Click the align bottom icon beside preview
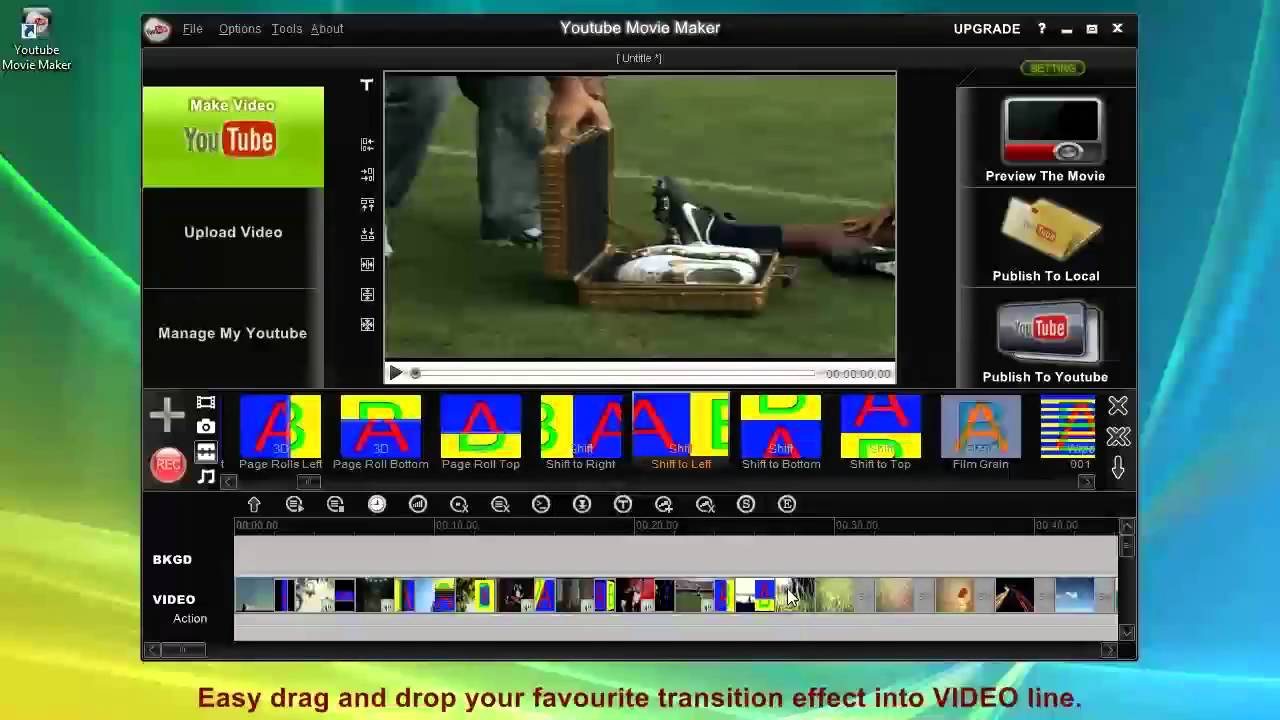 367,234
